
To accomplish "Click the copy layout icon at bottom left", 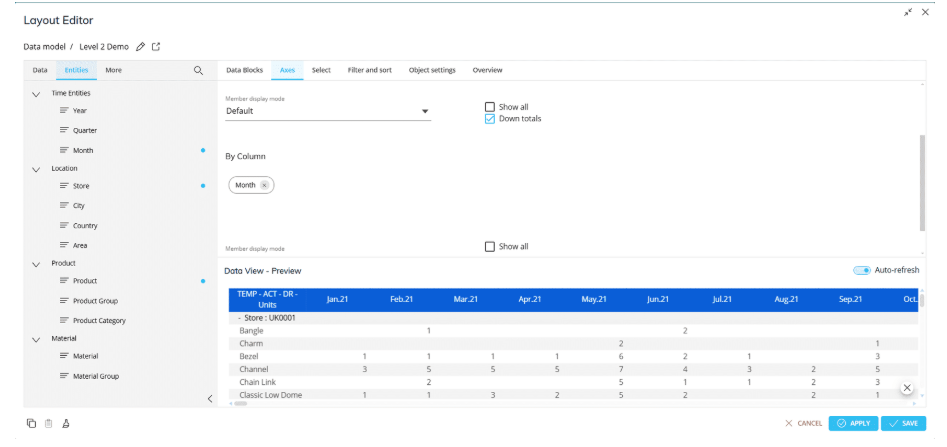I will [31, 423].
